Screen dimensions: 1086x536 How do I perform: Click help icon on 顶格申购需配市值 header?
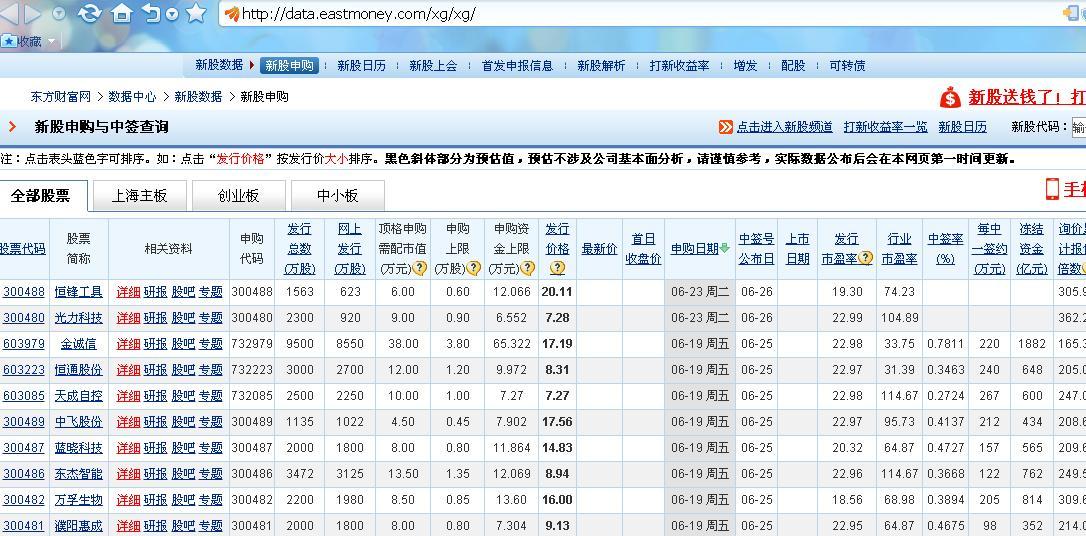420,268
